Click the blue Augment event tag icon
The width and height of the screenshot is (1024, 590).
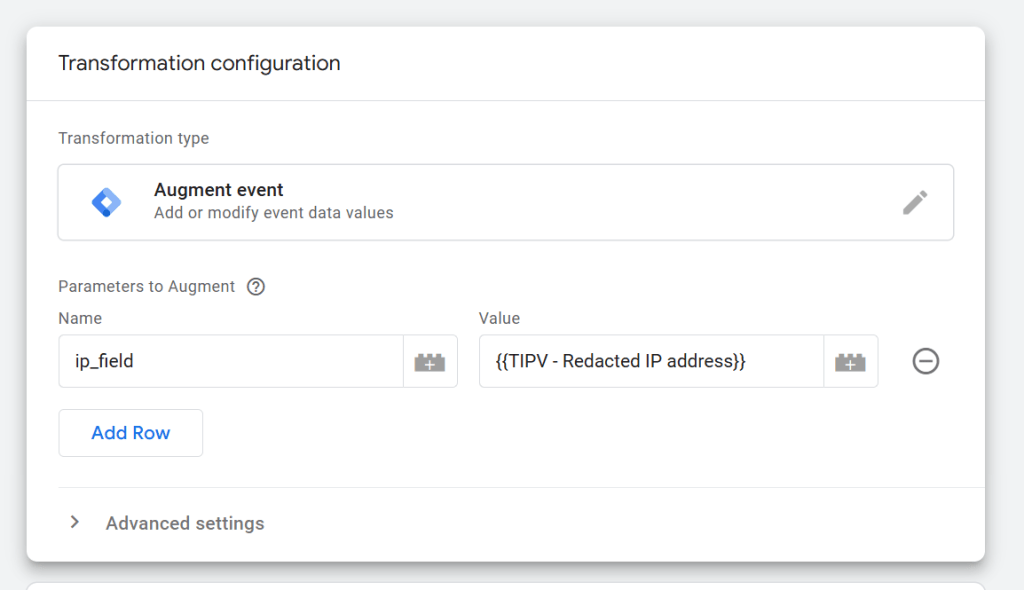(x=106, y=202)
